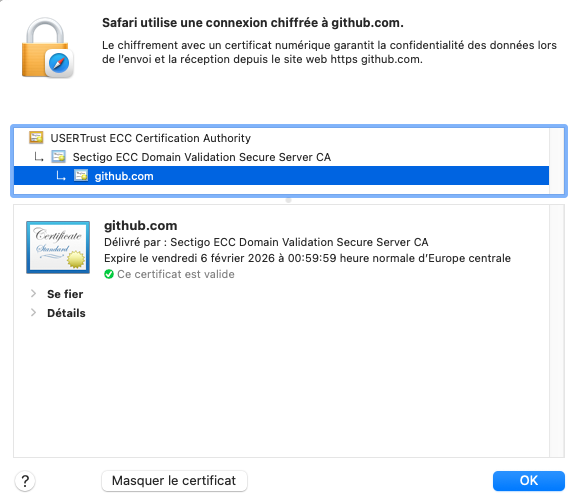Image resolution: width=578 pixels, height=500 pixels.
Task: Click the Safari utilise une connexion chiffrée heading
Action: point(253,23)
